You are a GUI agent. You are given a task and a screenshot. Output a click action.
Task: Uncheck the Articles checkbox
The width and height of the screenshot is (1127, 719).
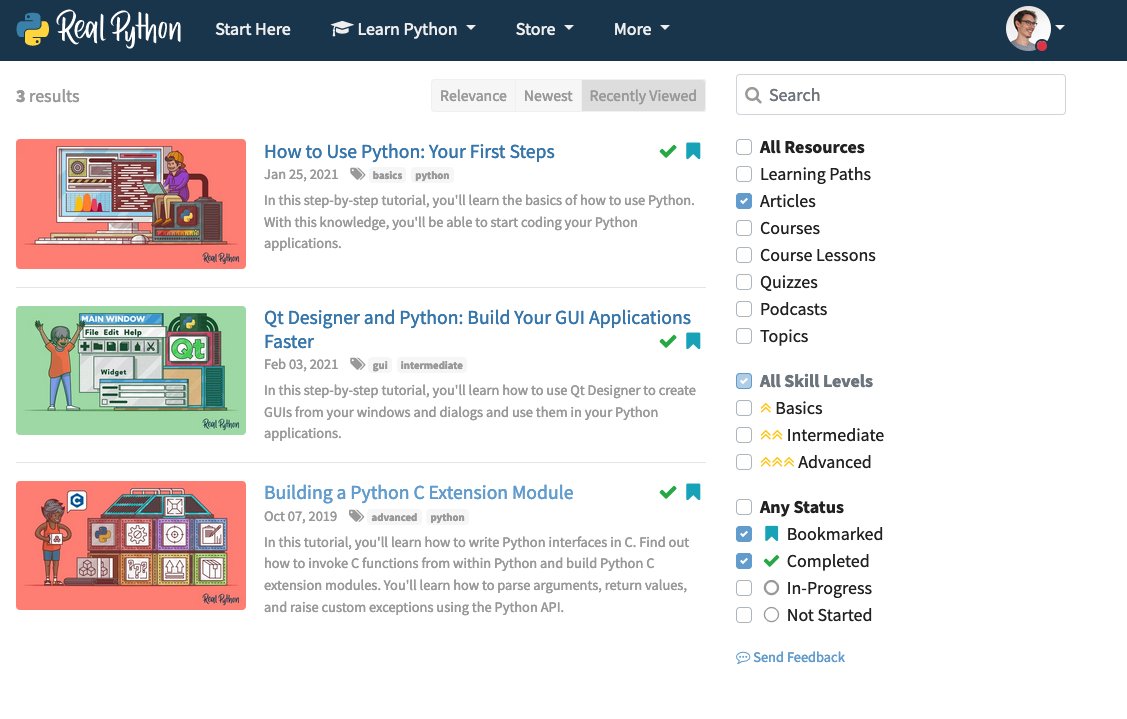click(x=744, y=201)
